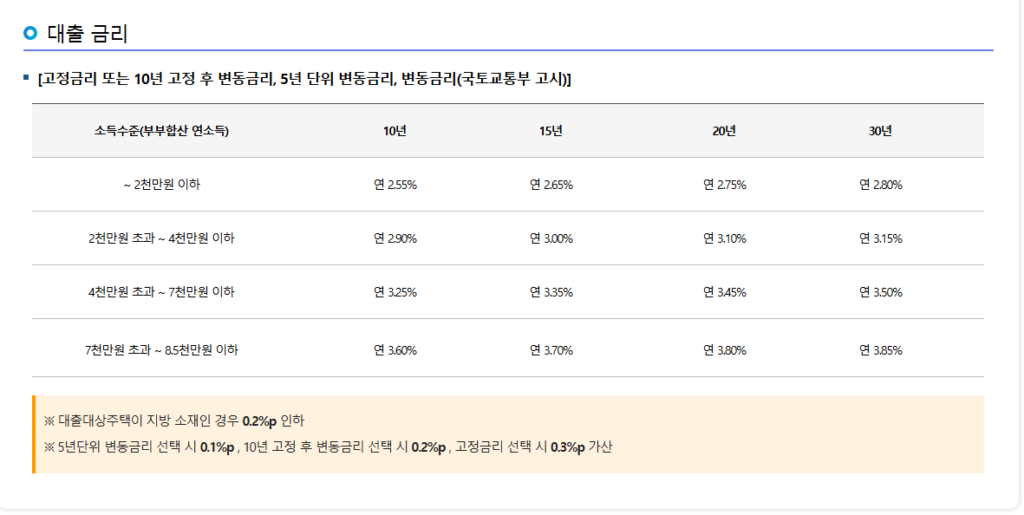Click the 30년 column header
The image size is (1024, 515).
tap(880, 131)
